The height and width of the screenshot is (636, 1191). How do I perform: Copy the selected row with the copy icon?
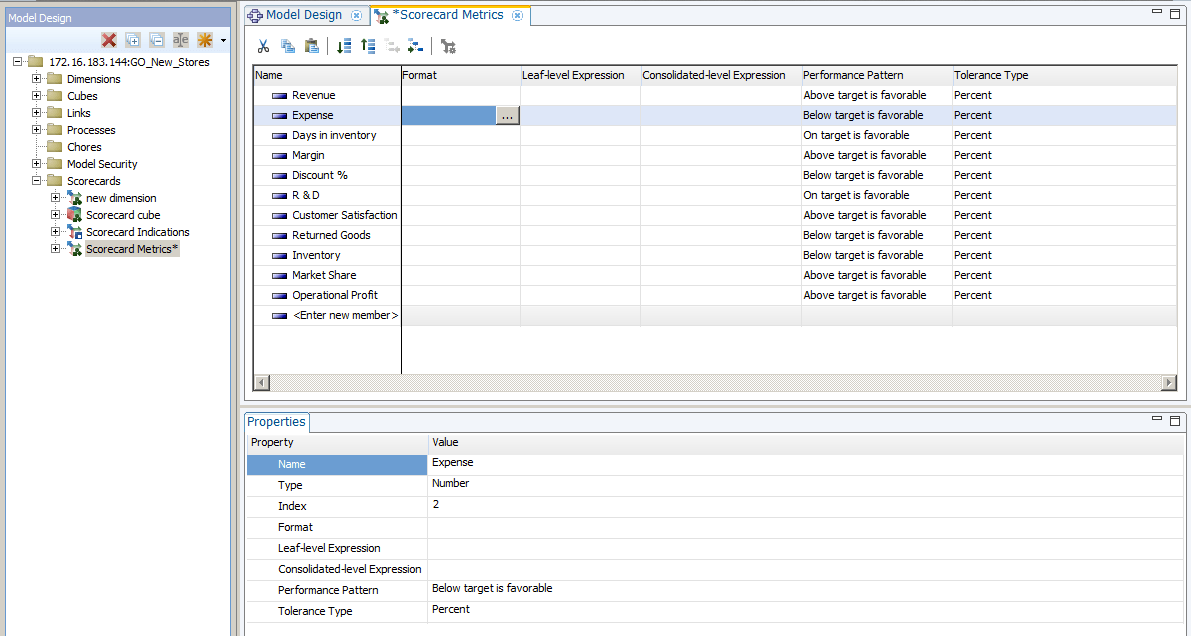coord(288,46)
